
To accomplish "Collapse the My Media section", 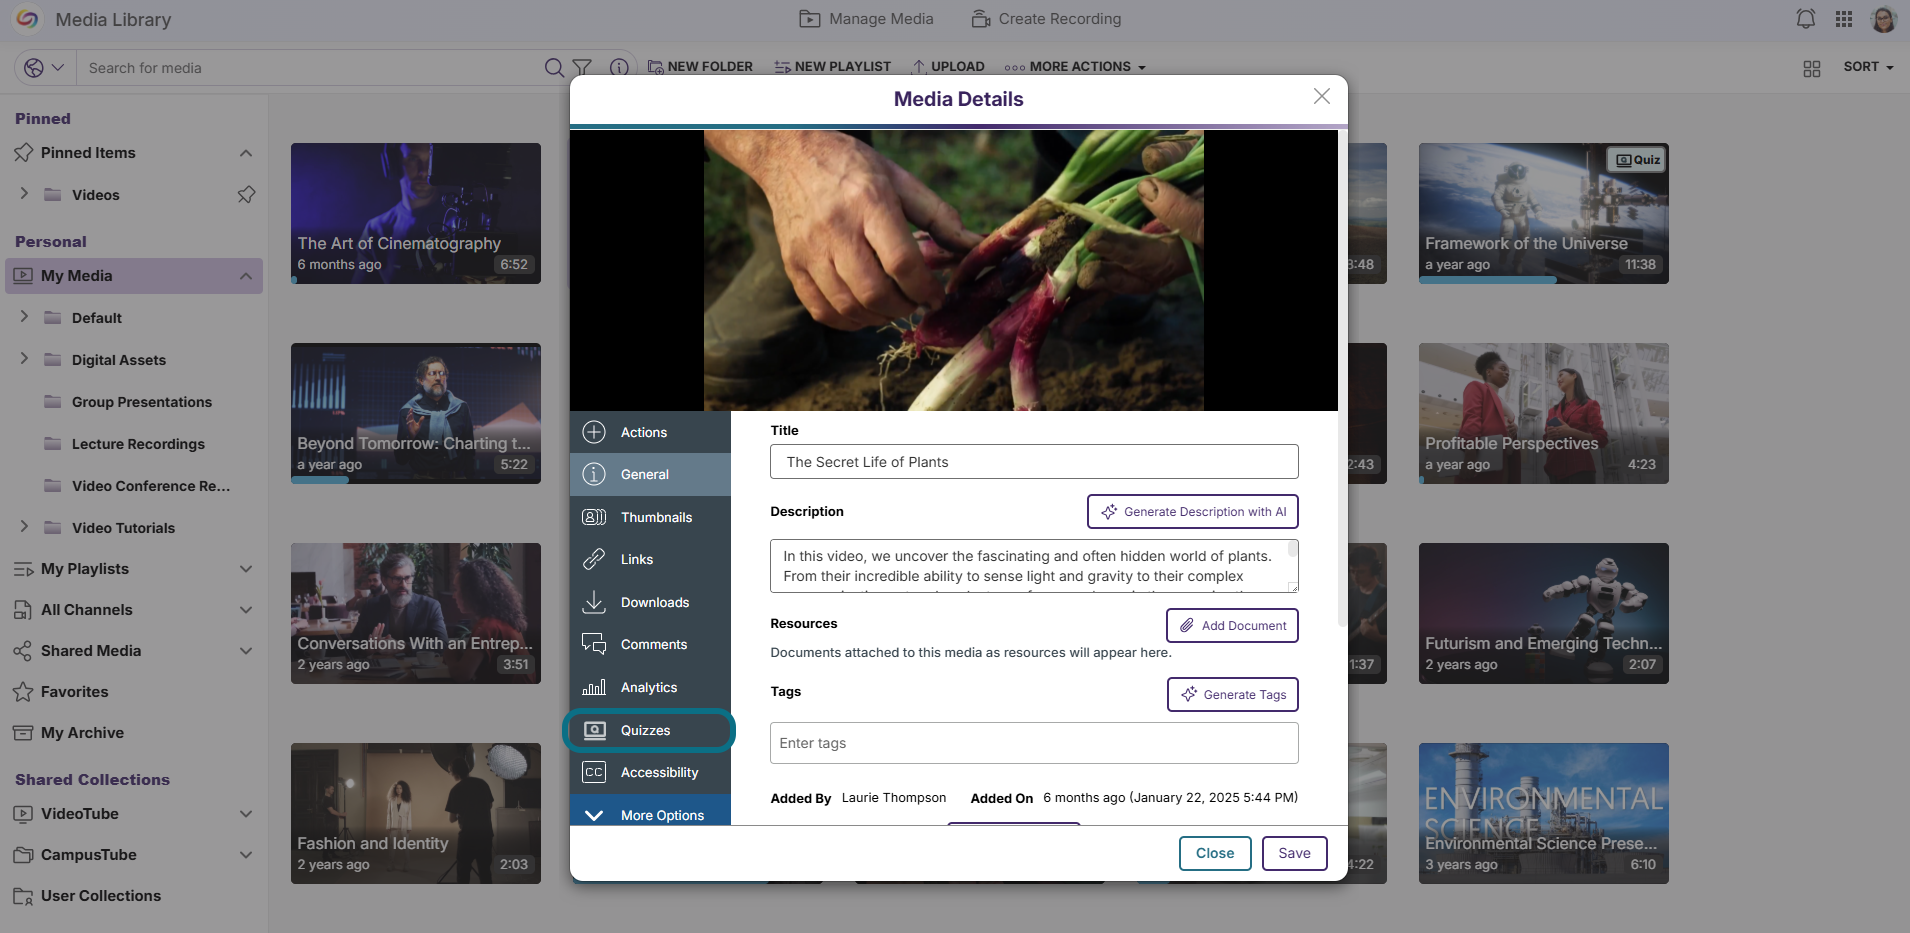I will (x=246, y=276).
